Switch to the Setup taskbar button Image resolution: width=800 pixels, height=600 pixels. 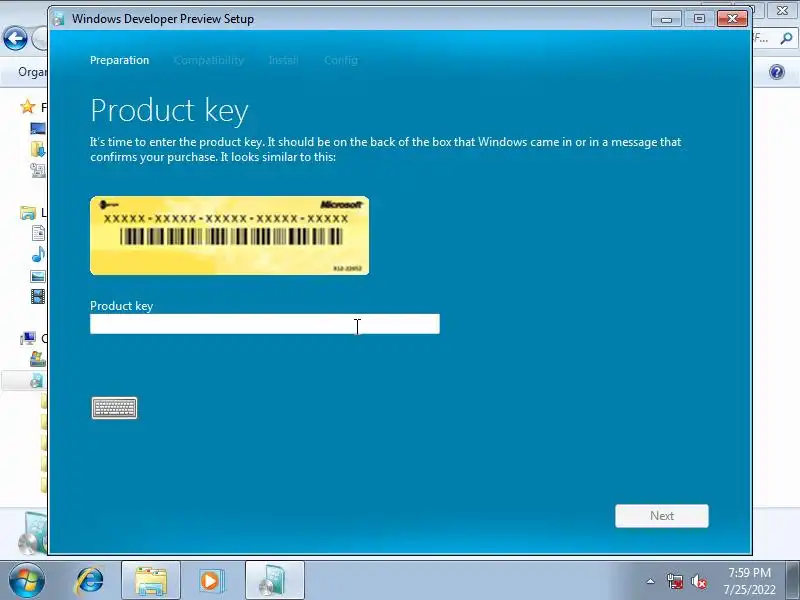[274, 581]
